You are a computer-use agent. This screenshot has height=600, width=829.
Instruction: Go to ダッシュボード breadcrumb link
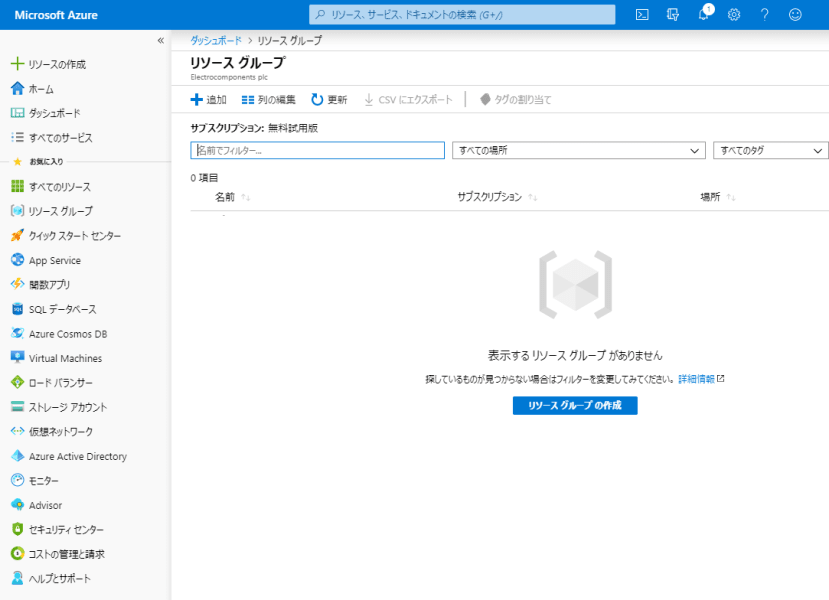[x=216, y=41]
